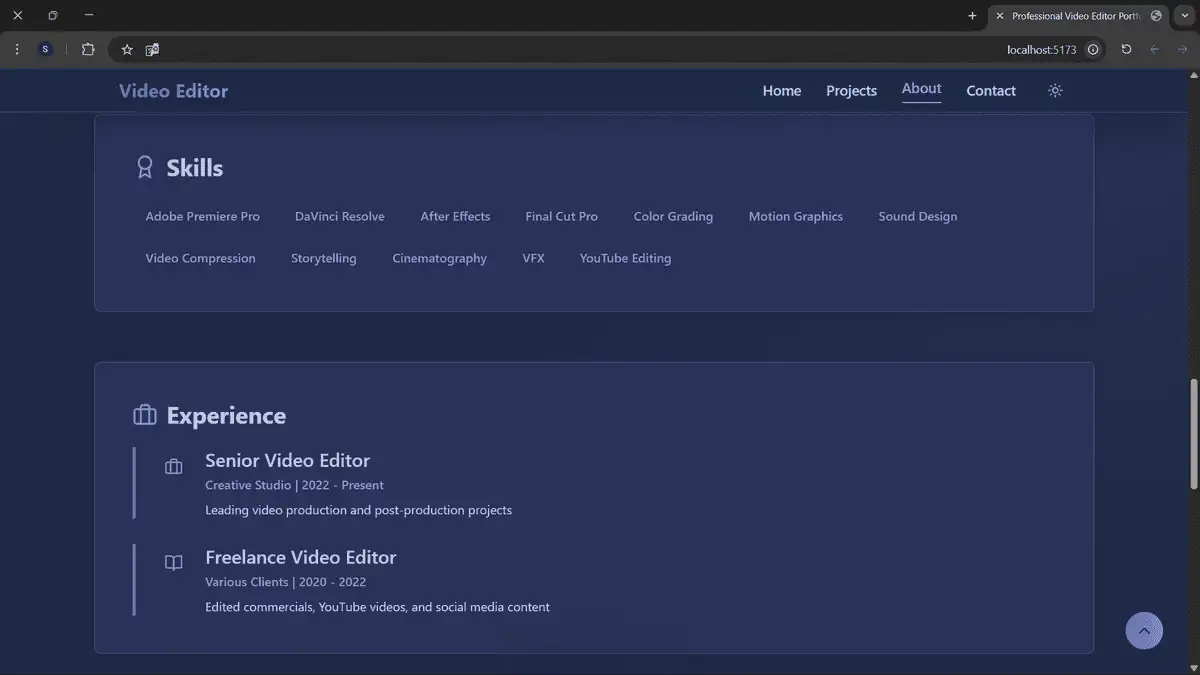Click the Sound Design skill tag
Image resolution: width=1200 pixels, height=675 pixels.
[918, 216]
